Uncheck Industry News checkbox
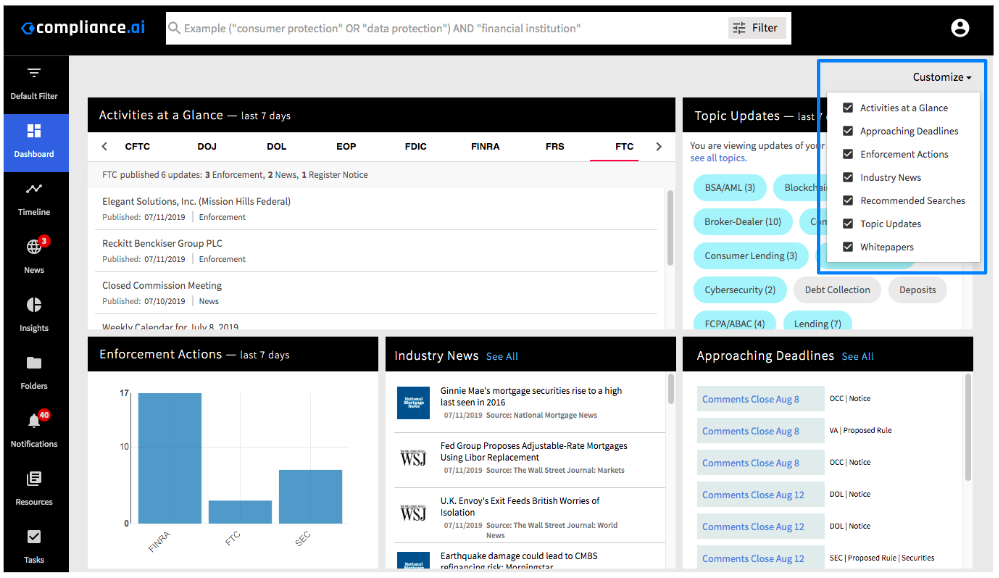 (x=847, y=177)
